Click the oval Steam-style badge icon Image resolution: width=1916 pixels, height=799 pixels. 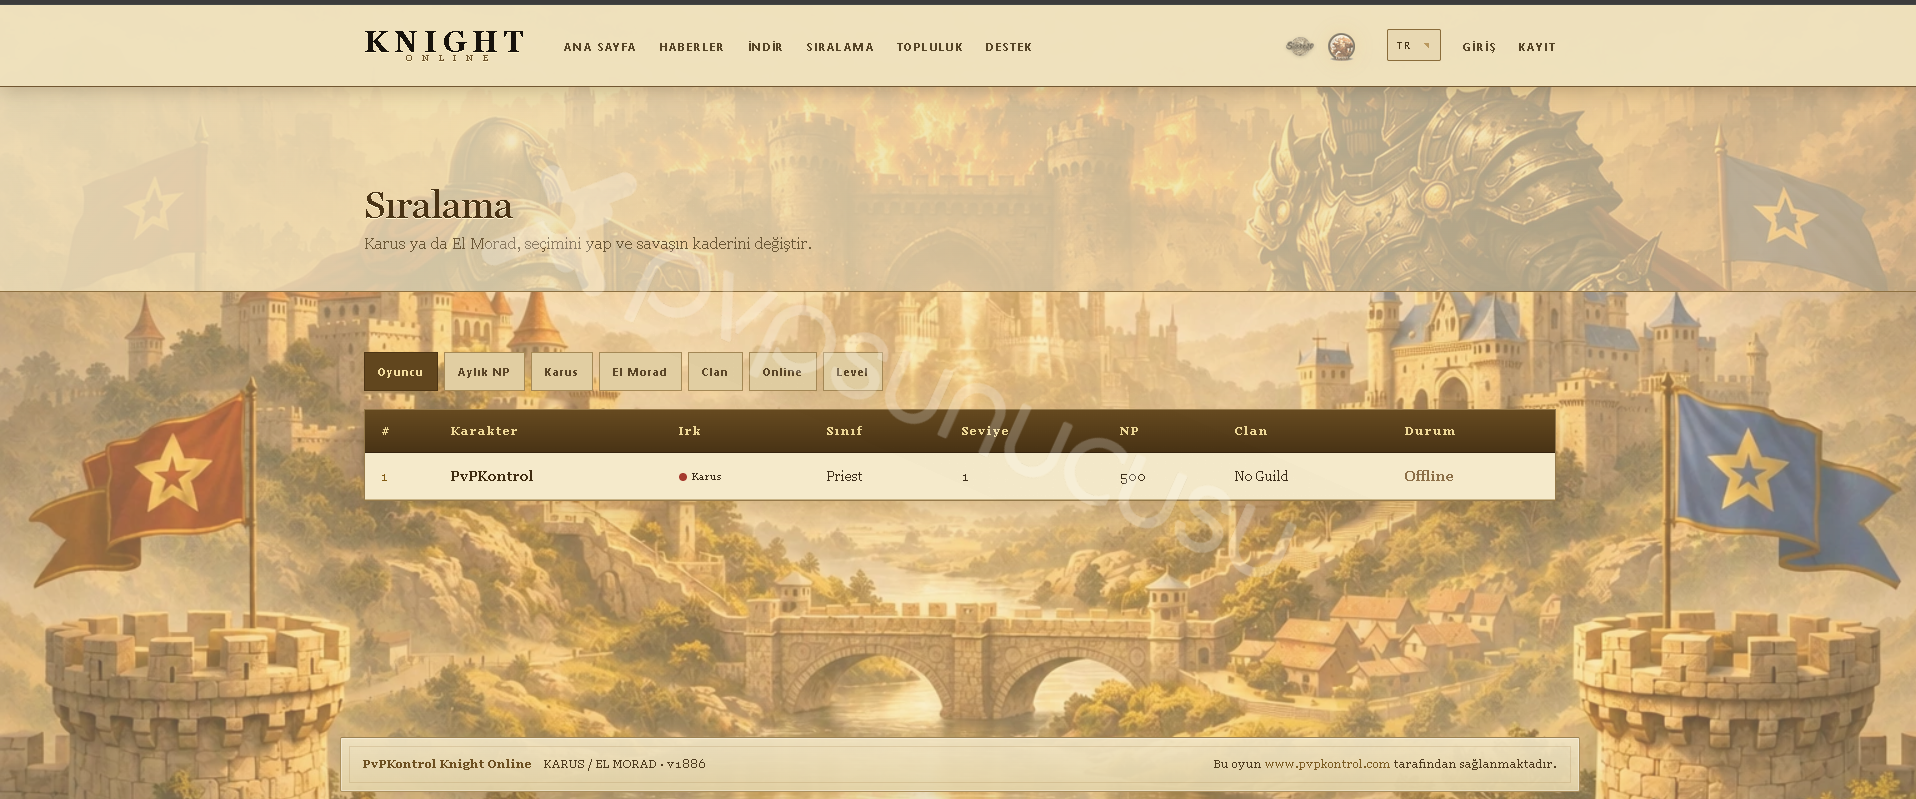(1299, 46)
